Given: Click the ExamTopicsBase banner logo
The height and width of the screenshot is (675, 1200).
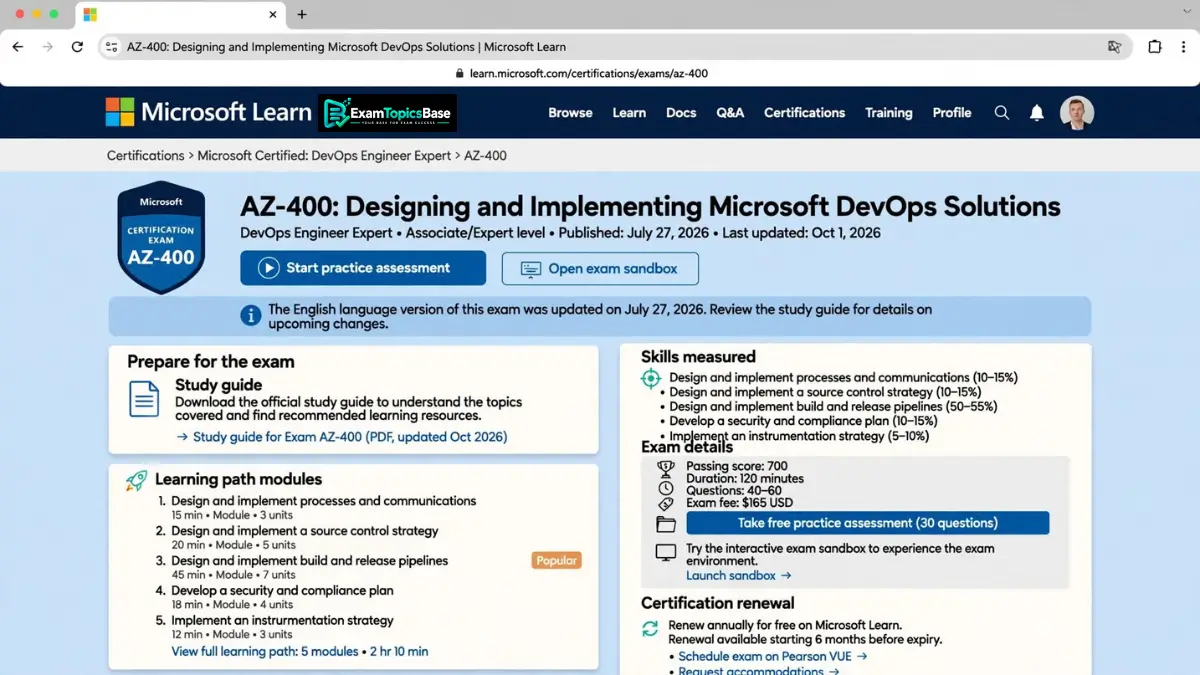Looking at the screenshot, I should coord(387,113).
